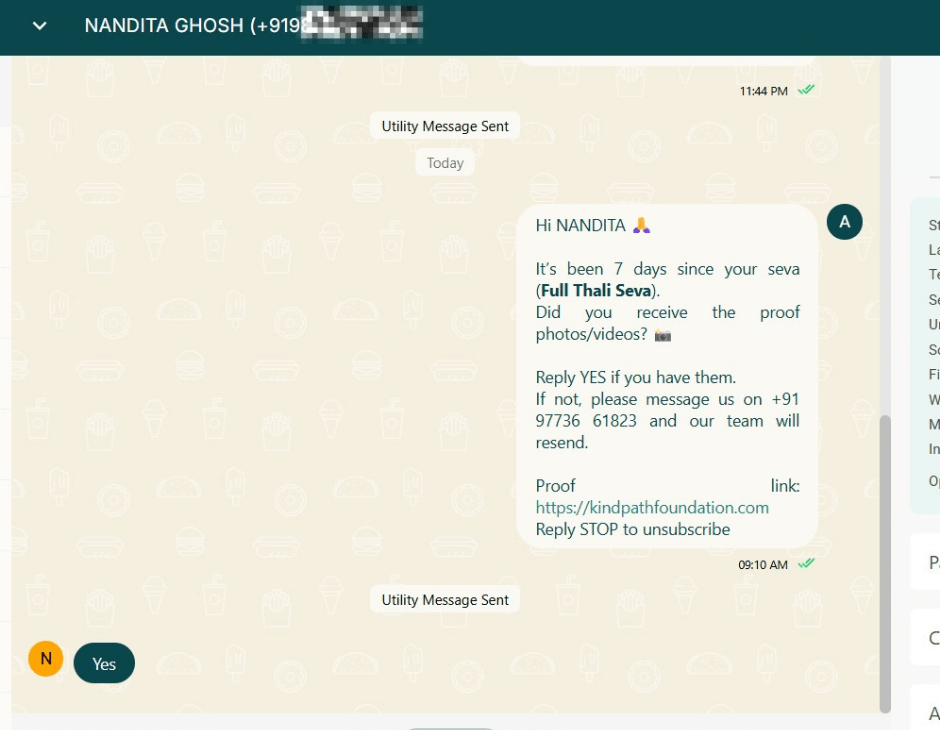Viewport: 940px width, 730px height.
Task: Click Utility Message Sent label above Today
Action: pyautogui.click(x=445, y=126)
